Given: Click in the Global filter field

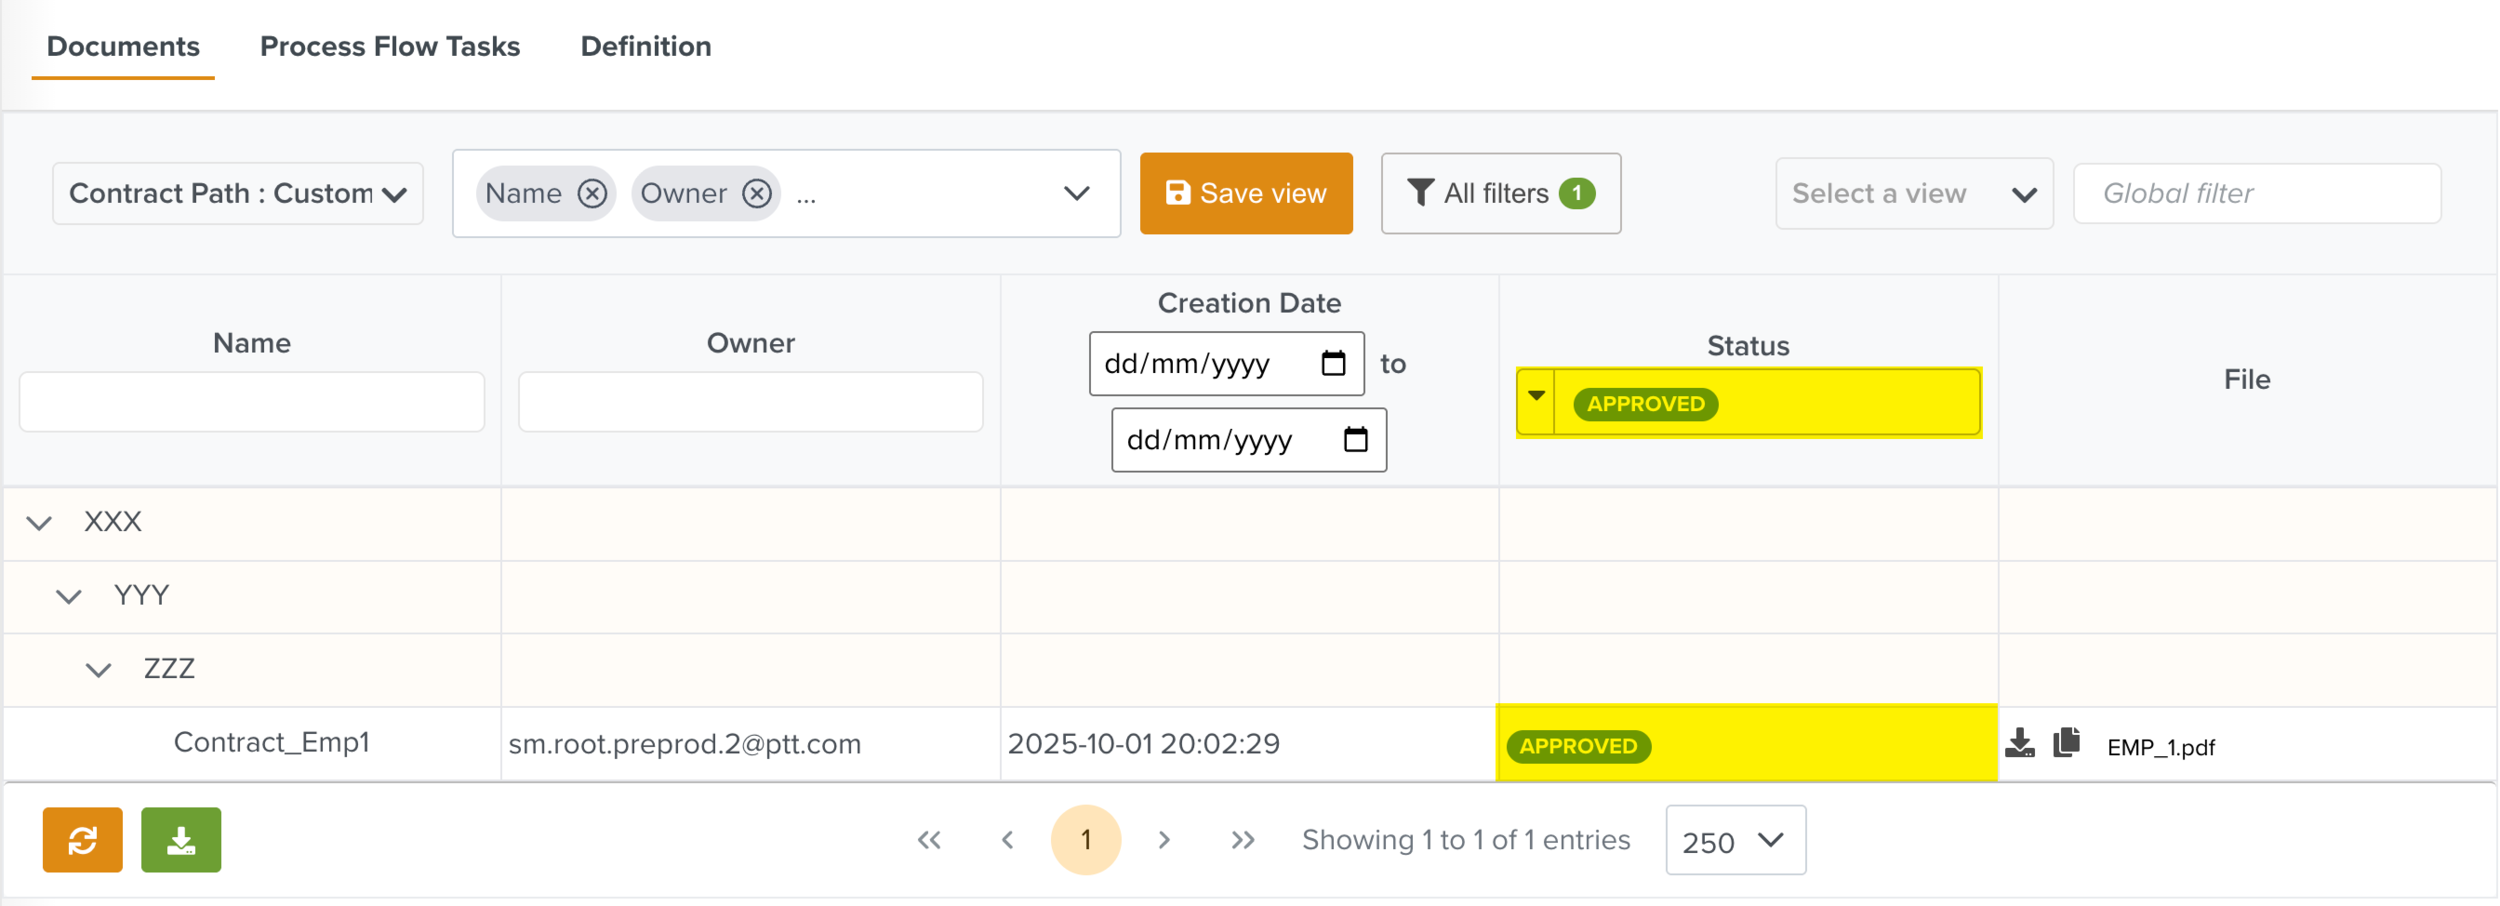Looking at the screenshot, I should pyautogui.click(x=2257, y=193).
